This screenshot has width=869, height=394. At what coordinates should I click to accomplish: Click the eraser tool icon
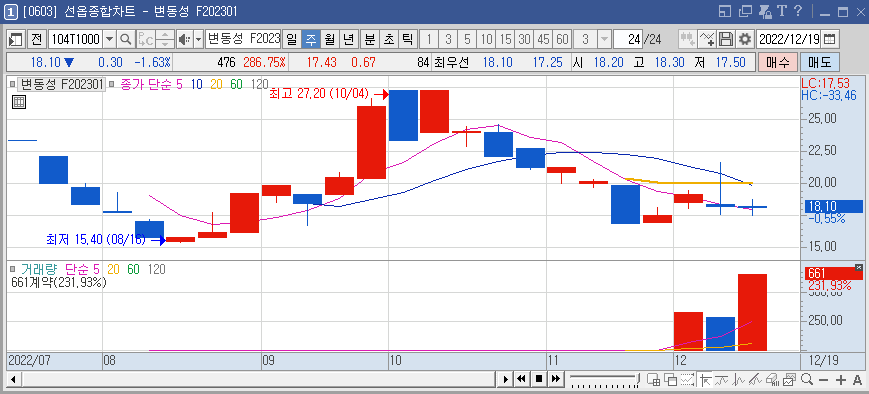click(773, 380)
